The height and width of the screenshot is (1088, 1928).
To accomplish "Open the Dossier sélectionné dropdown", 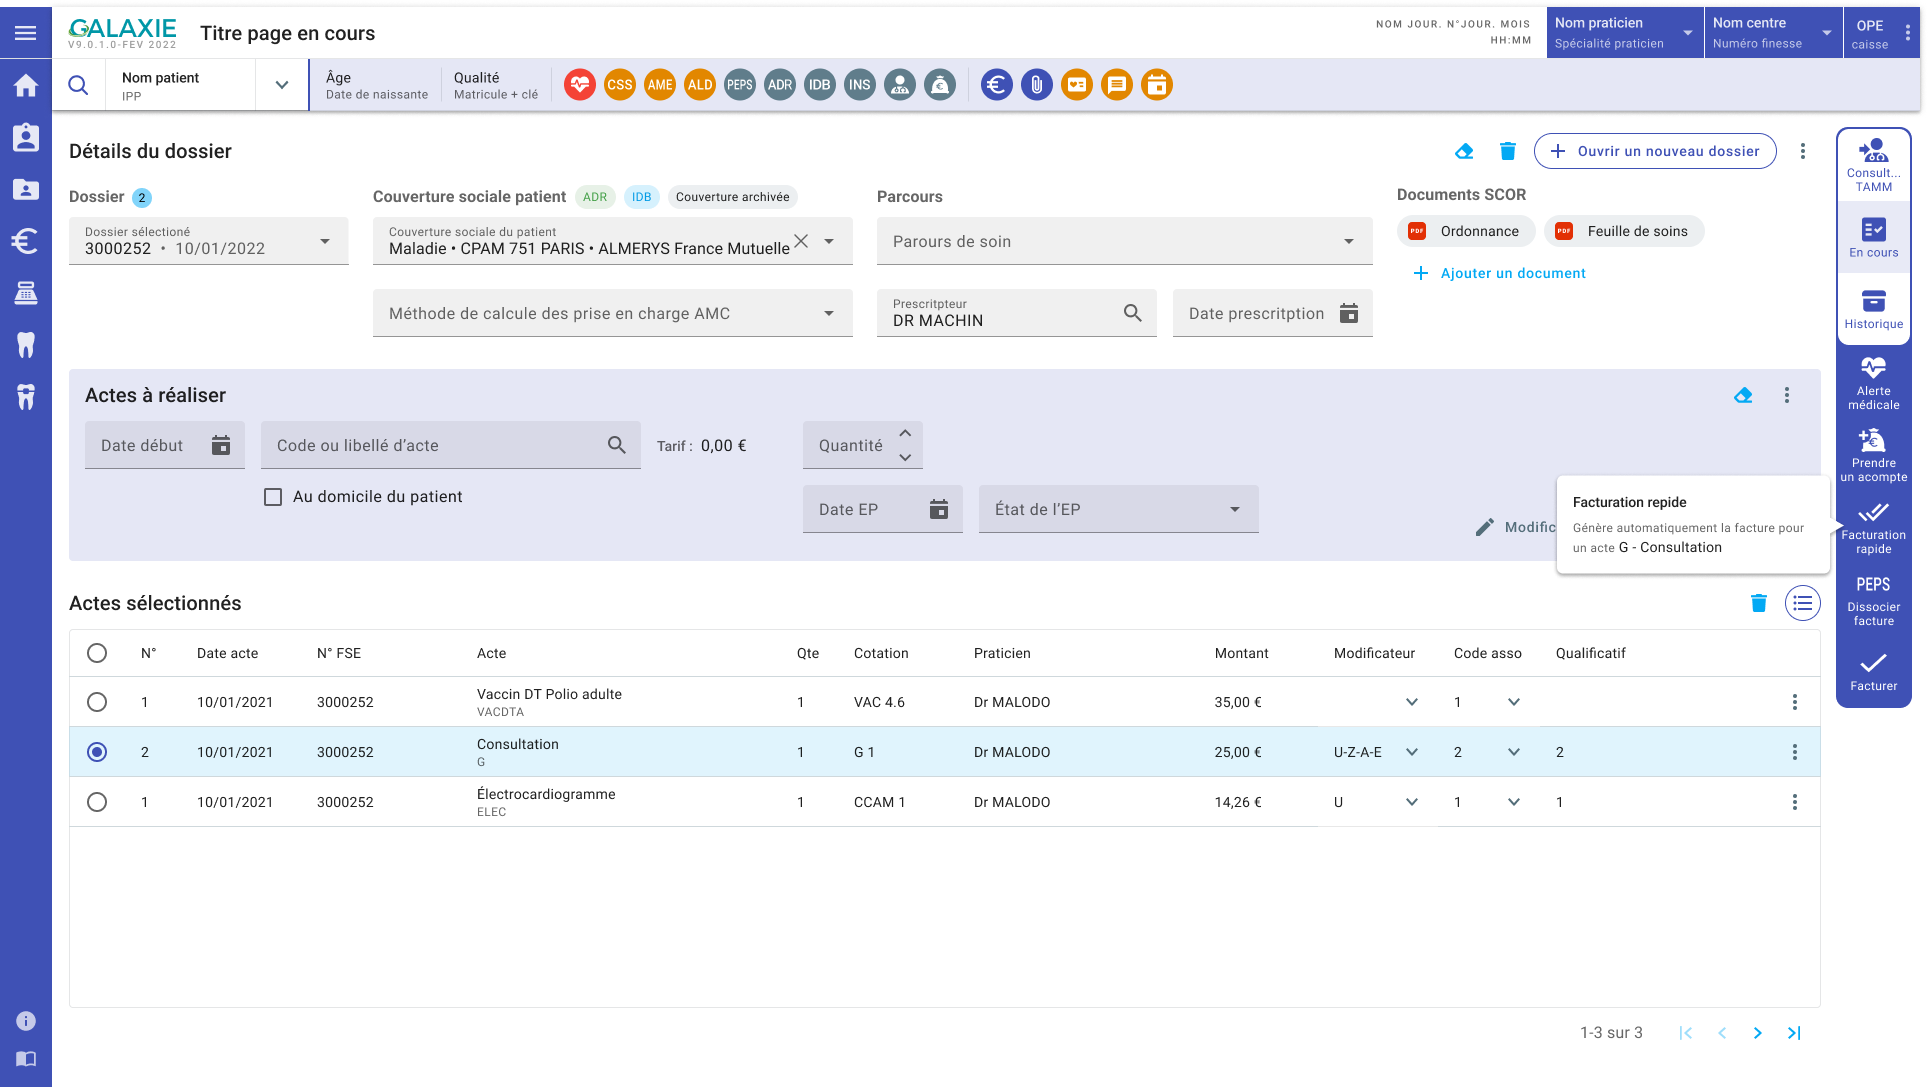I will tap(208, 241).
